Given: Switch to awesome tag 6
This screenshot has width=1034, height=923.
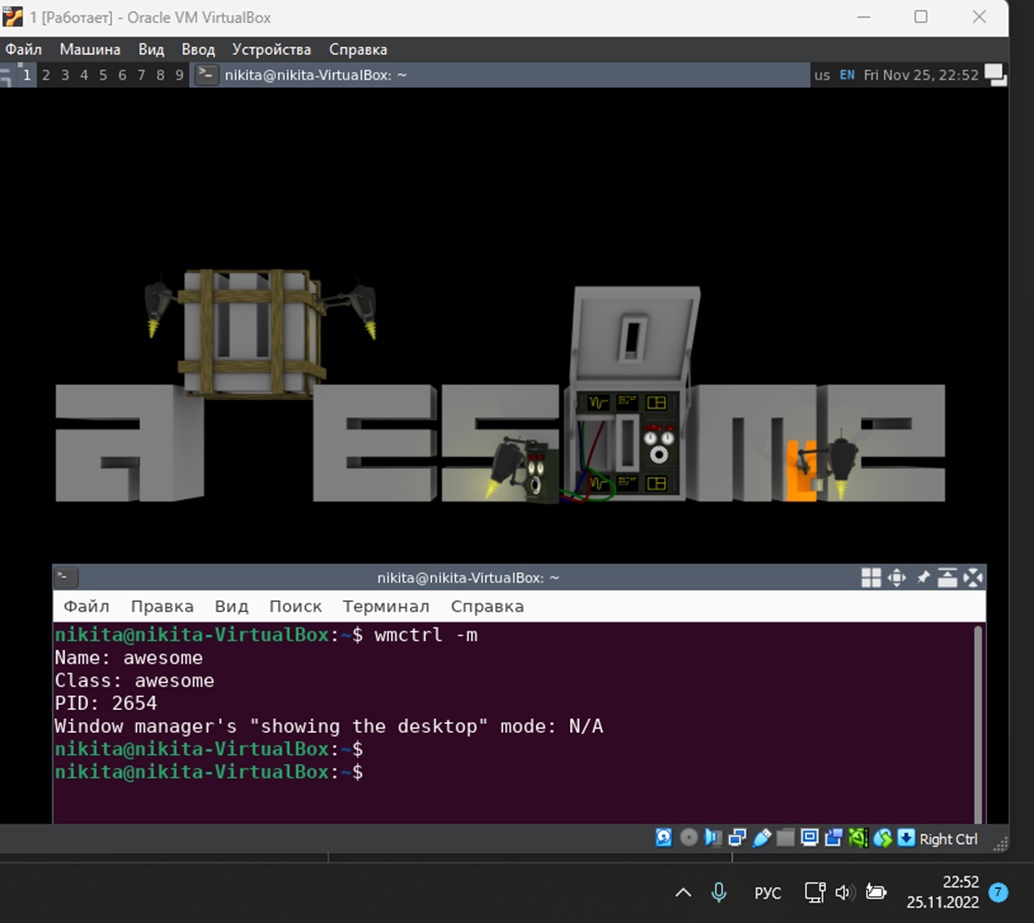Looking at the screenshot, I should (x=122, y=75).
